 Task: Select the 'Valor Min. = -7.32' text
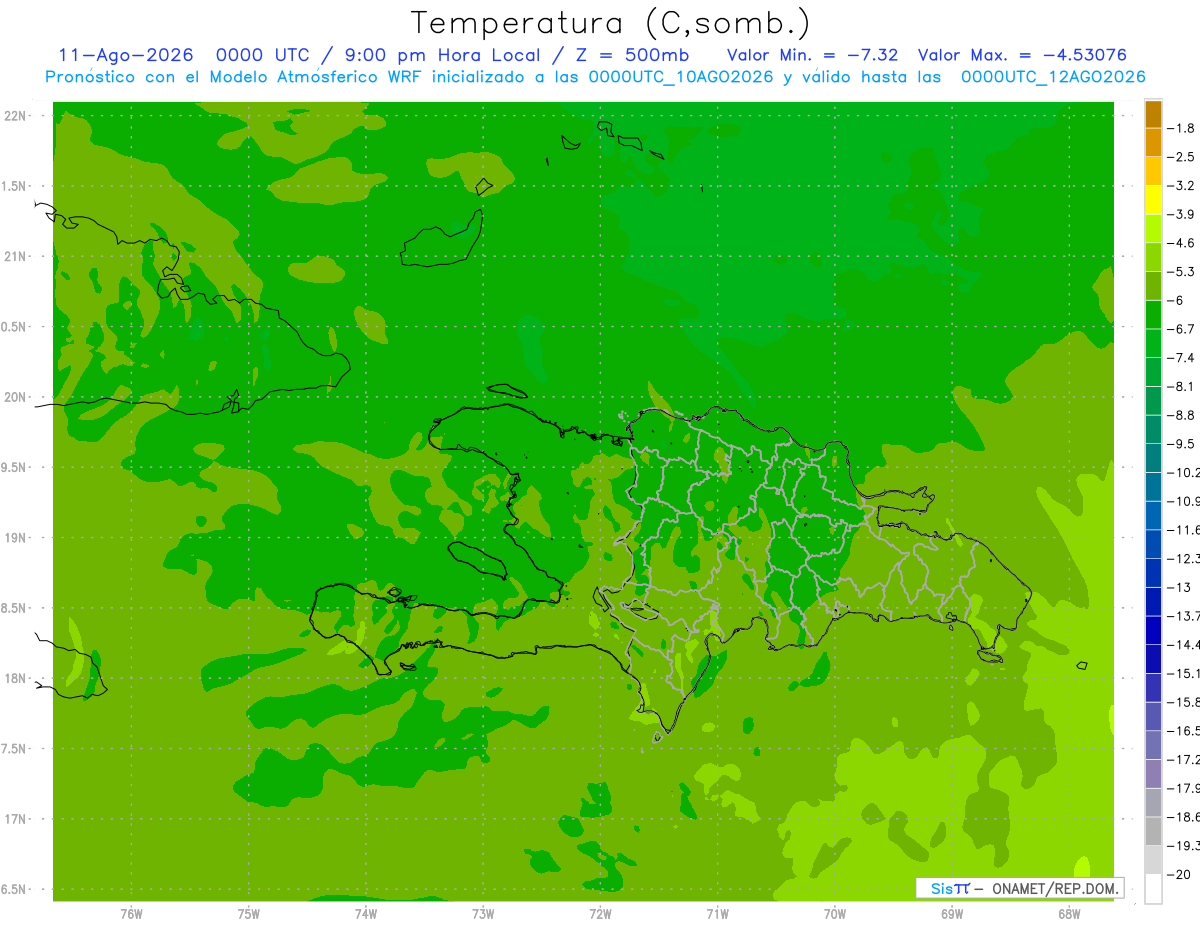813,55
